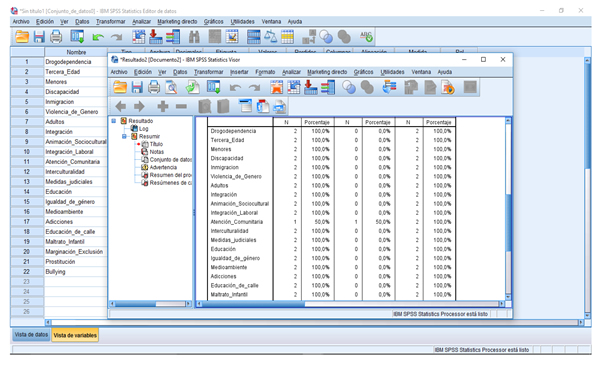Insert text icon in Viewer toolbar
600x365 pixels.
(280, 107)
